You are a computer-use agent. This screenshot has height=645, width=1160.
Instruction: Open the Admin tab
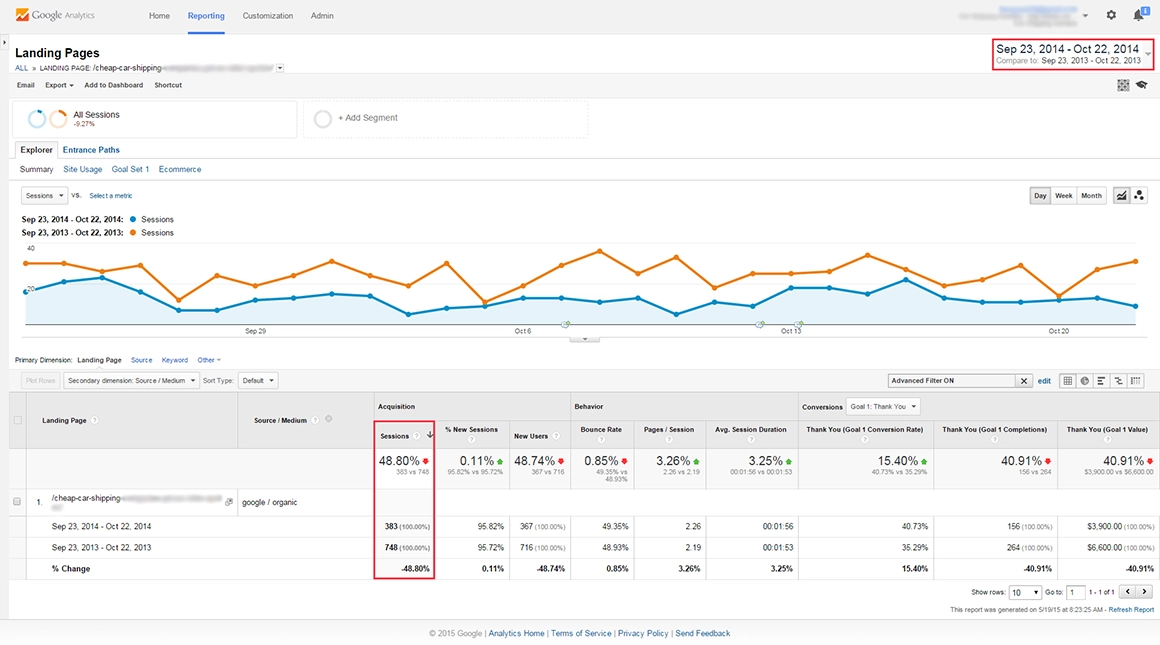tap(322, 16)
